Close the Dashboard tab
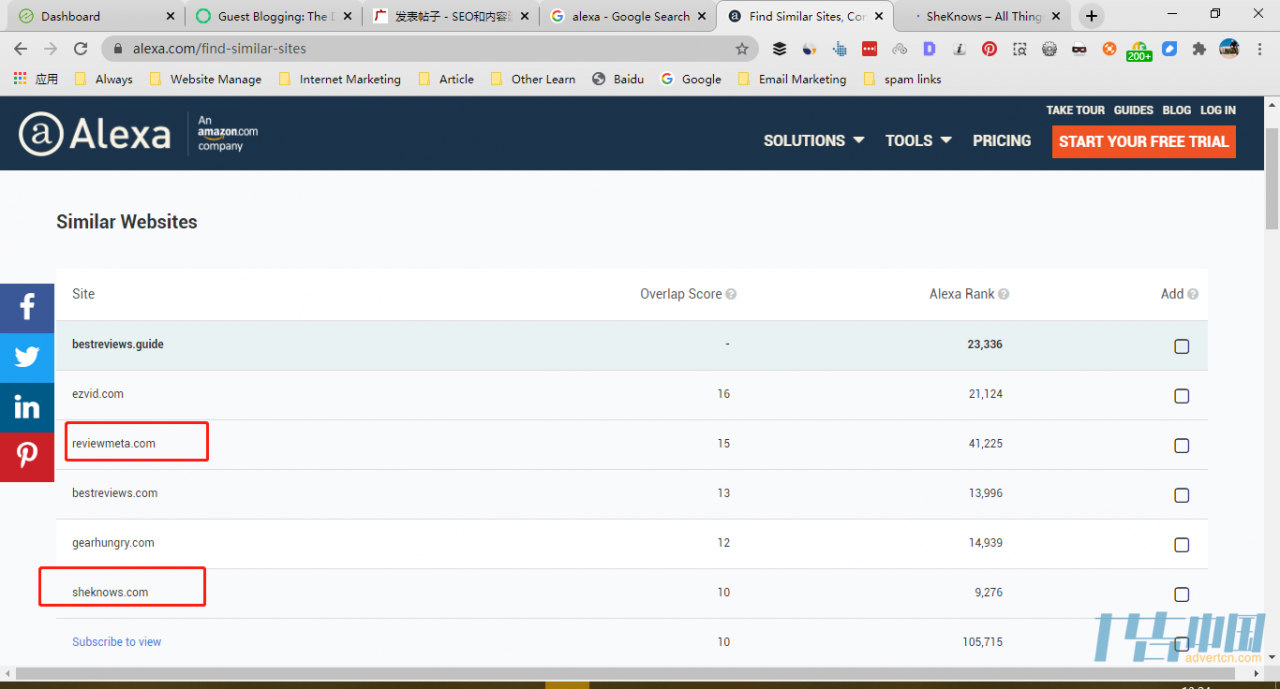This screenshot has width=1280, height=689. [x=169, y=16]
